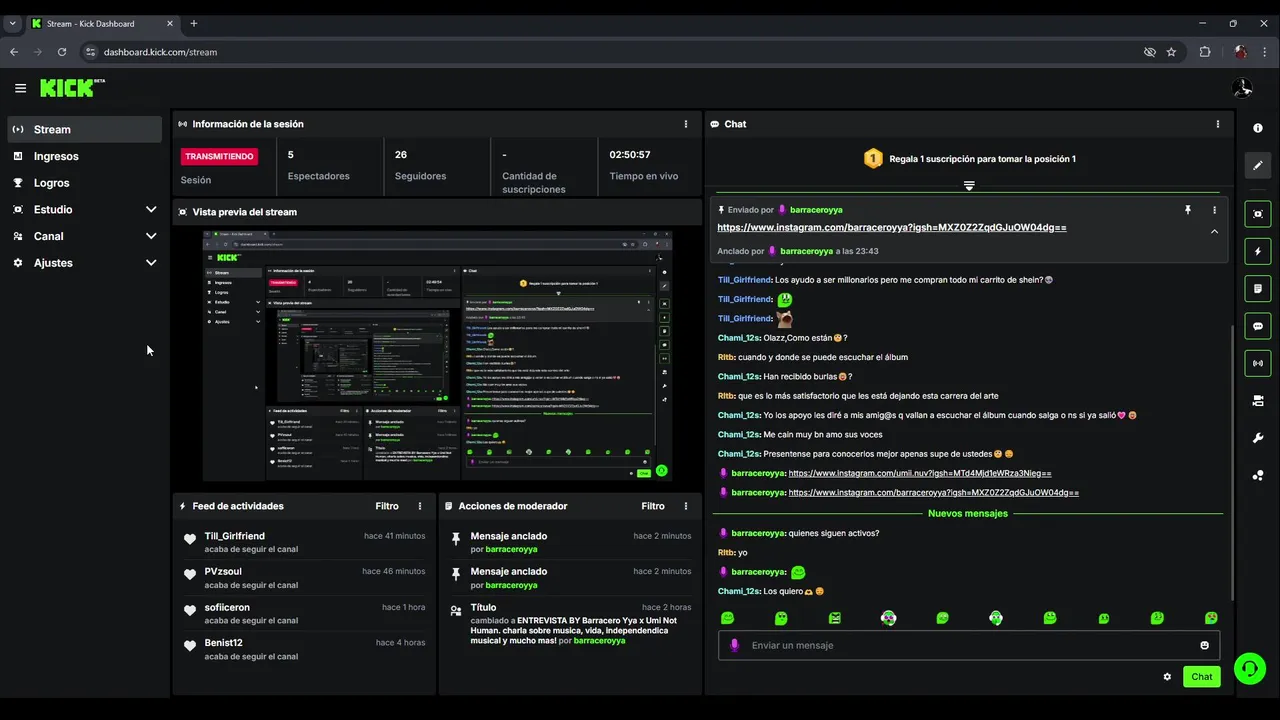Expand the Estudio menu chevron
The image size is (1280, 720).
[151, 209]
